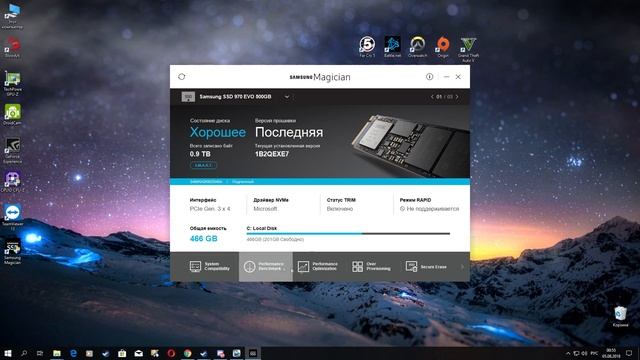640x360 pixels.
Task: Click the taskbar clock
Action: click(x=611, y=353)
